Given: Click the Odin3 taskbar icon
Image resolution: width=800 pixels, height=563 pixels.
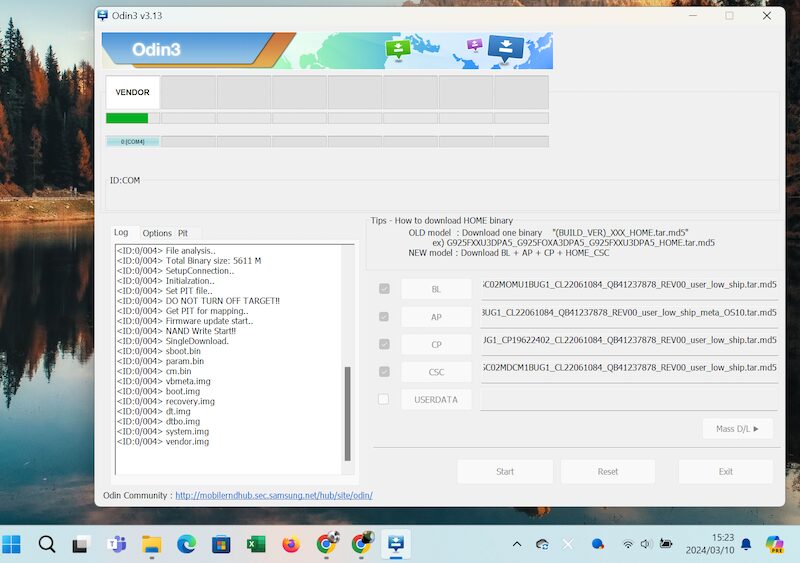Looking at the screenshot, I should tap(396, 544).
